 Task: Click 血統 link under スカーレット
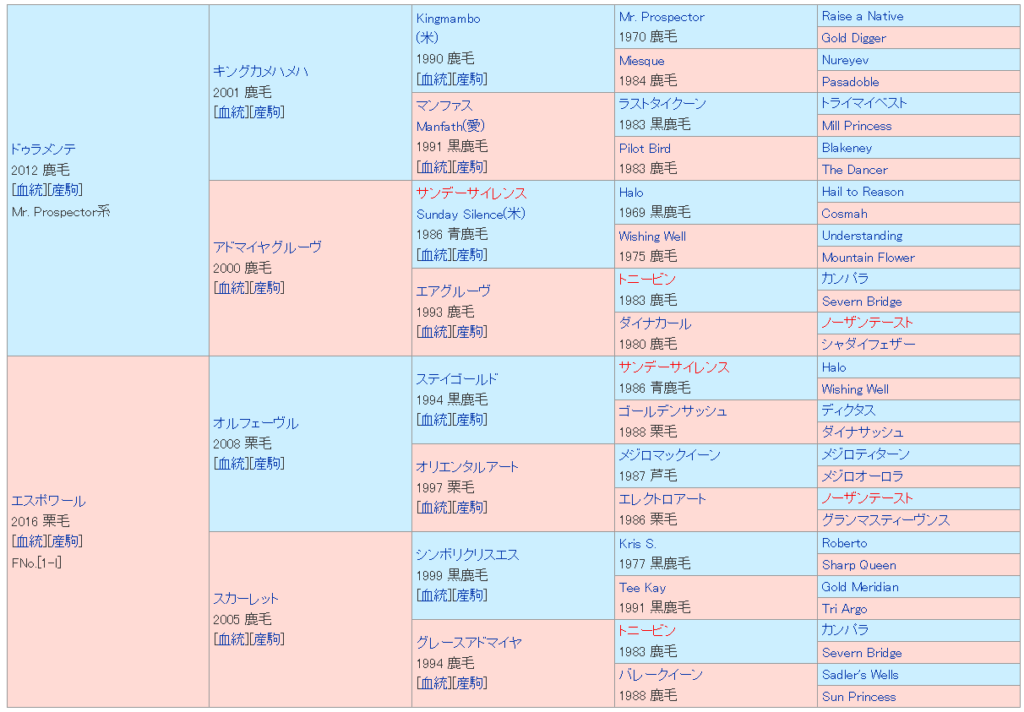[231, 640]
